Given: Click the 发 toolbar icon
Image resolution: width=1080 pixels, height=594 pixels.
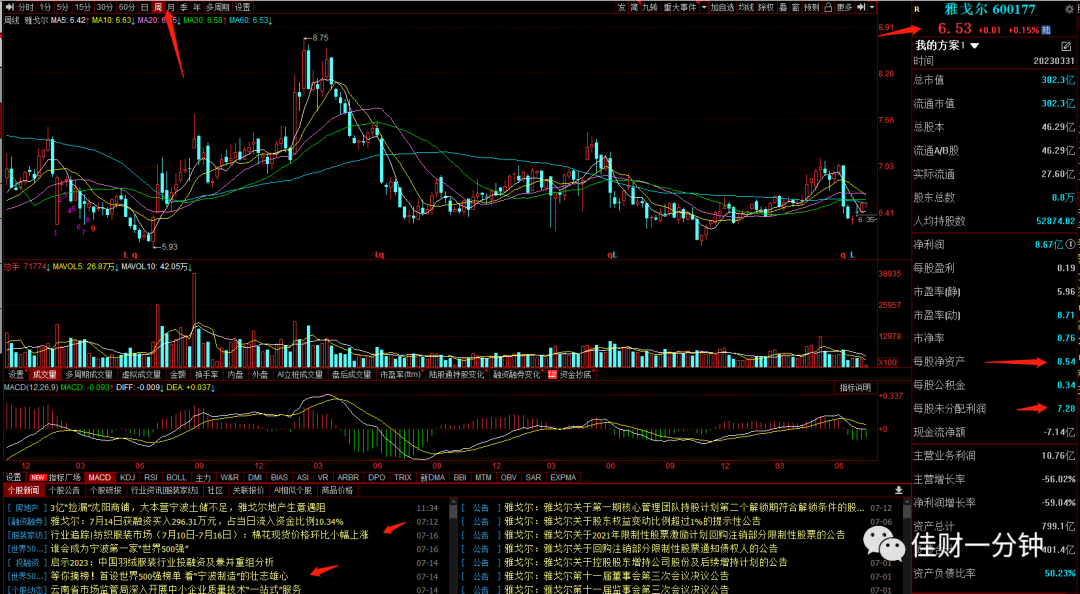Looking at the screenshot, I should tap(622, 7).
